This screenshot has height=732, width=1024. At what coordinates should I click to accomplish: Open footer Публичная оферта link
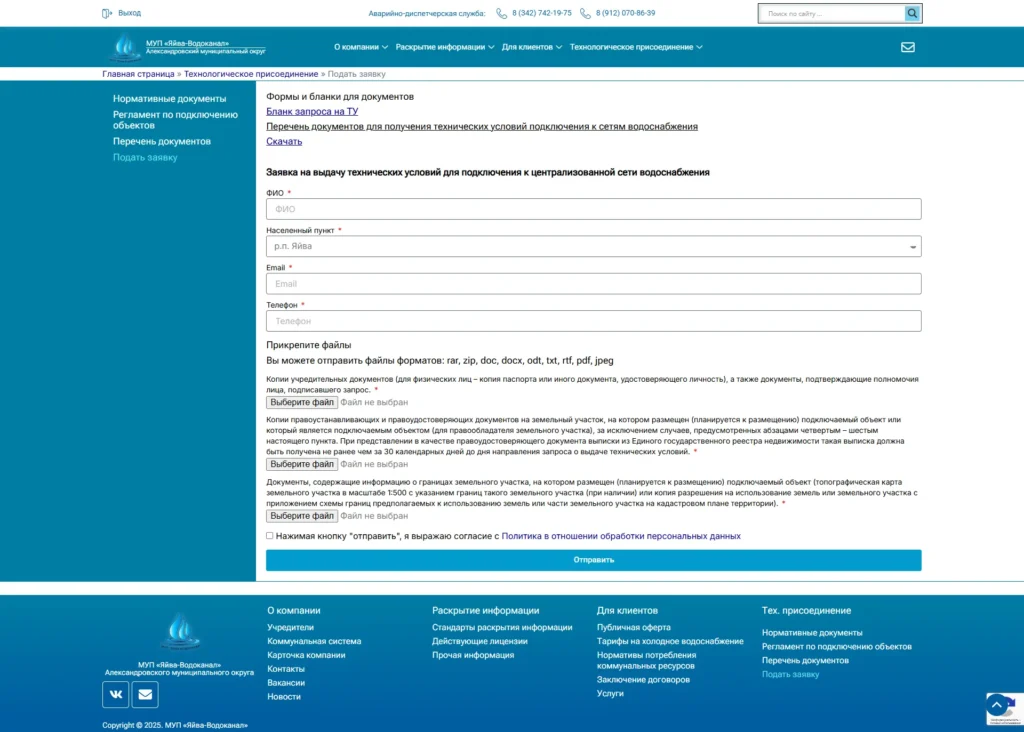633,627
